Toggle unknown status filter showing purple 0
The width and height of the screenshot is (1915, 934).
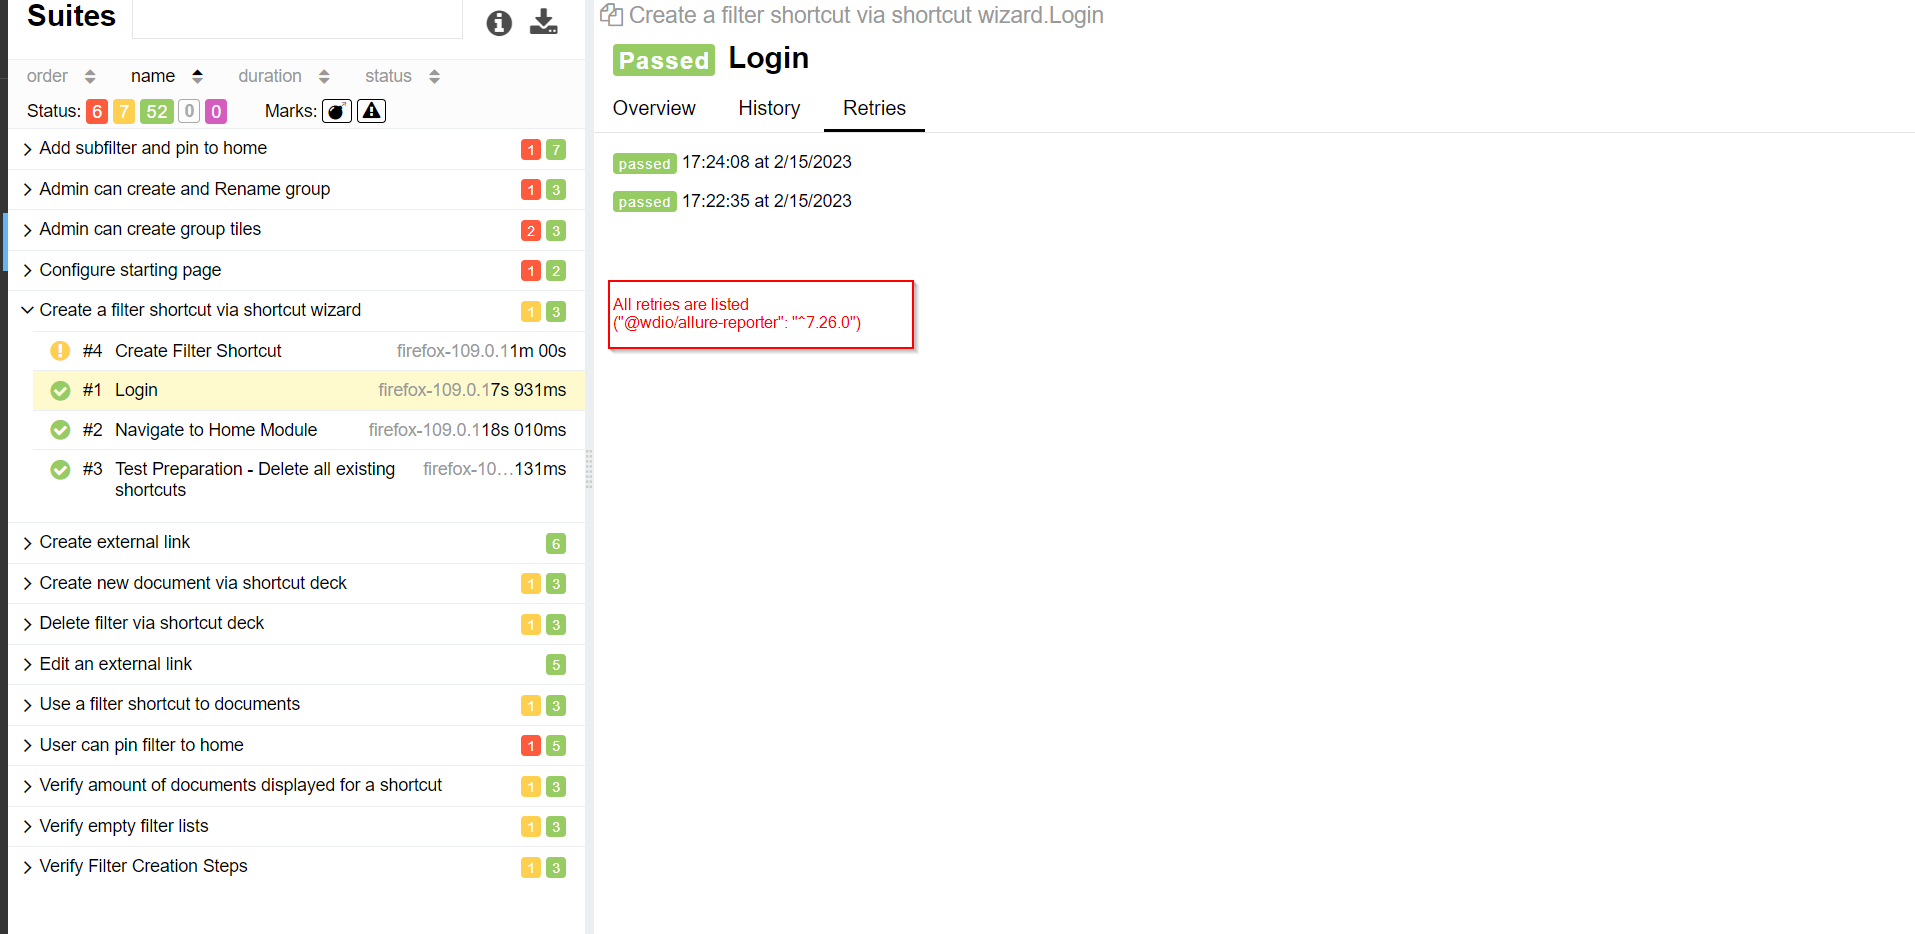coord(216,111)
